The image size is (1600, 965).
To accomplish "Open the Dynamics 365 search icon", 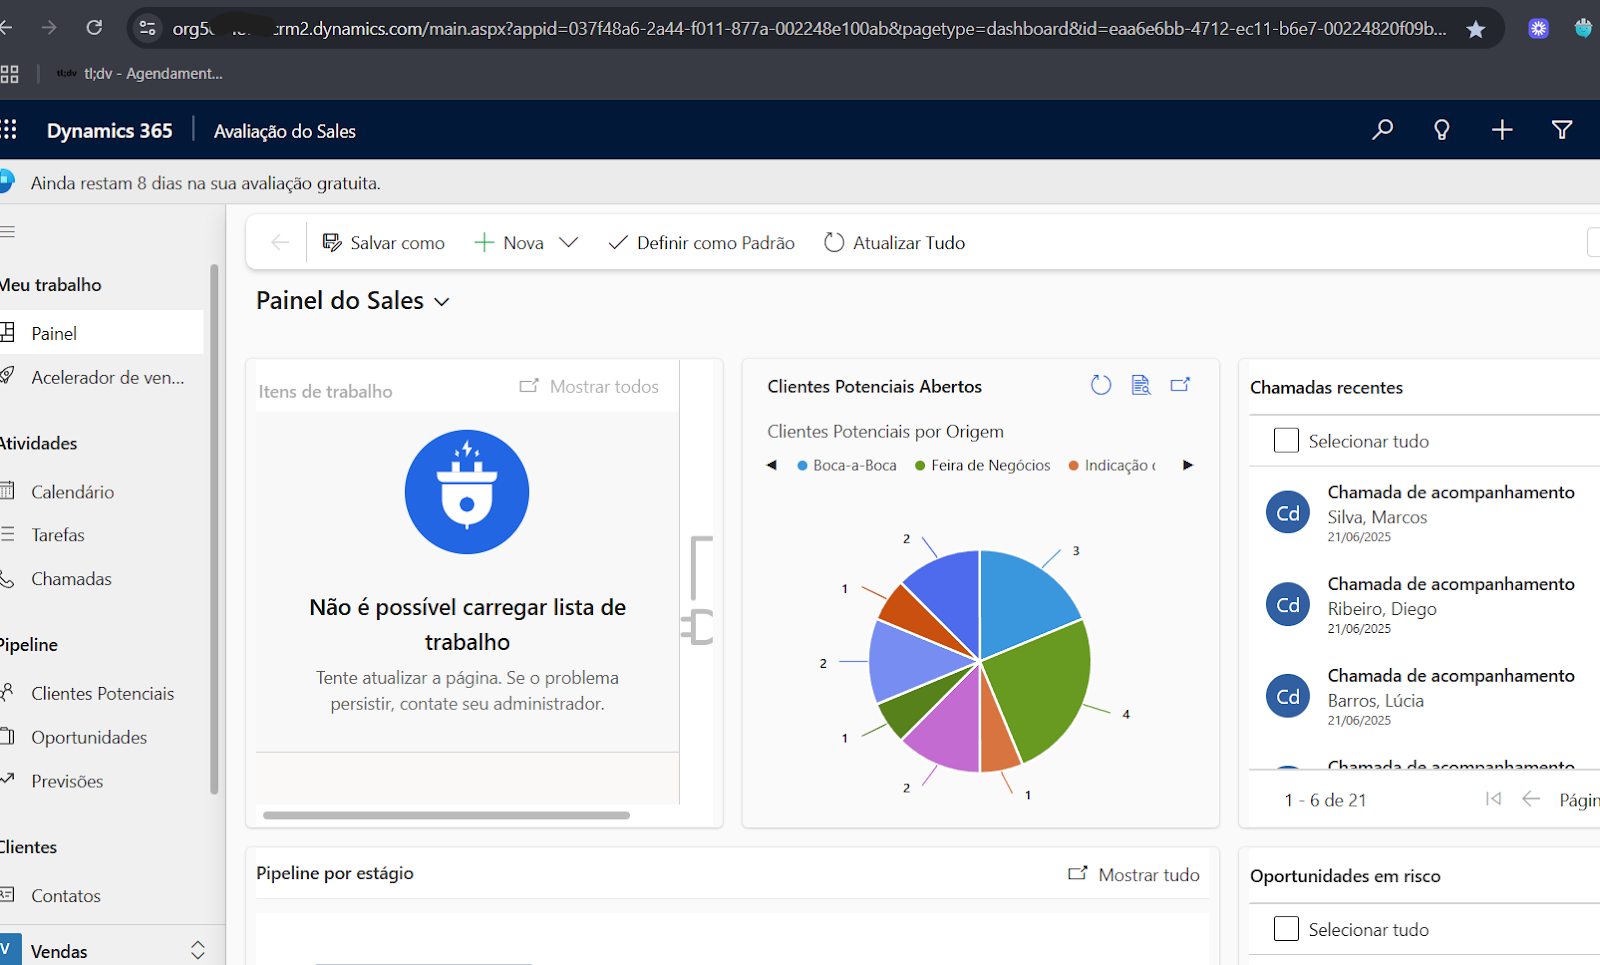I will 1382,130.
